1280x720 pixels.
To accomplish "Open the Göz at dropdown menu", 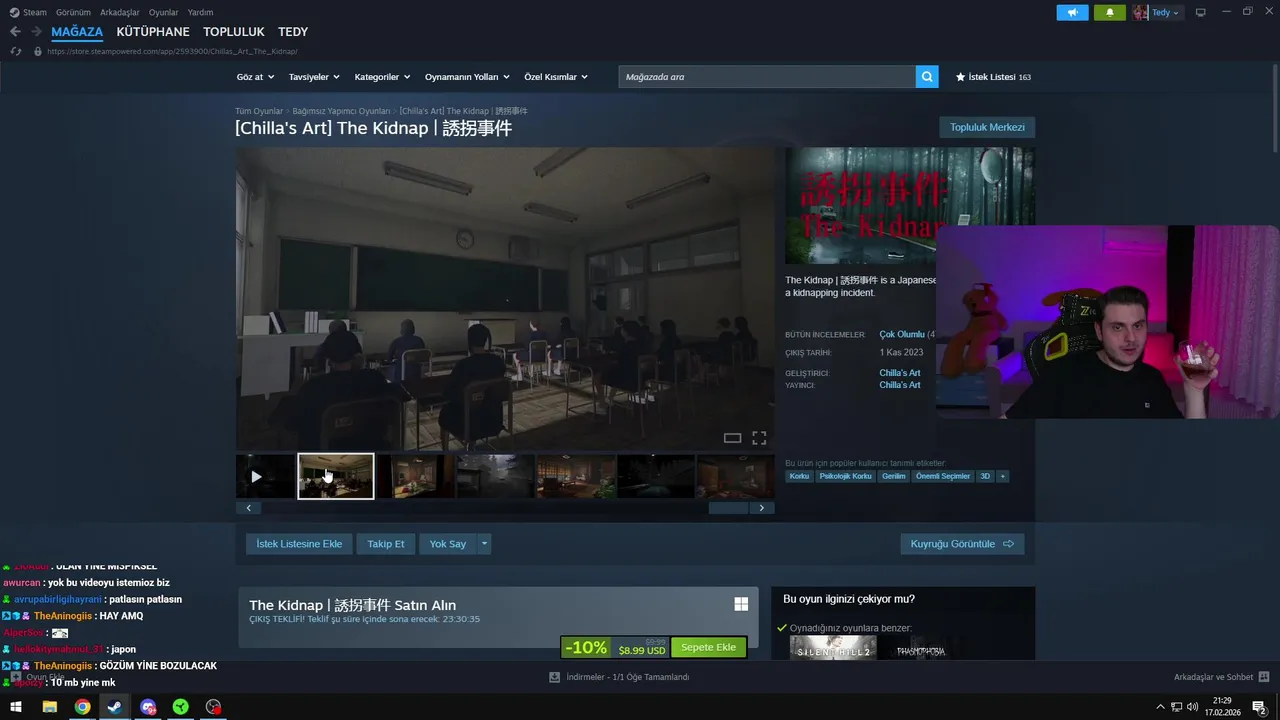I will point(254,77).
